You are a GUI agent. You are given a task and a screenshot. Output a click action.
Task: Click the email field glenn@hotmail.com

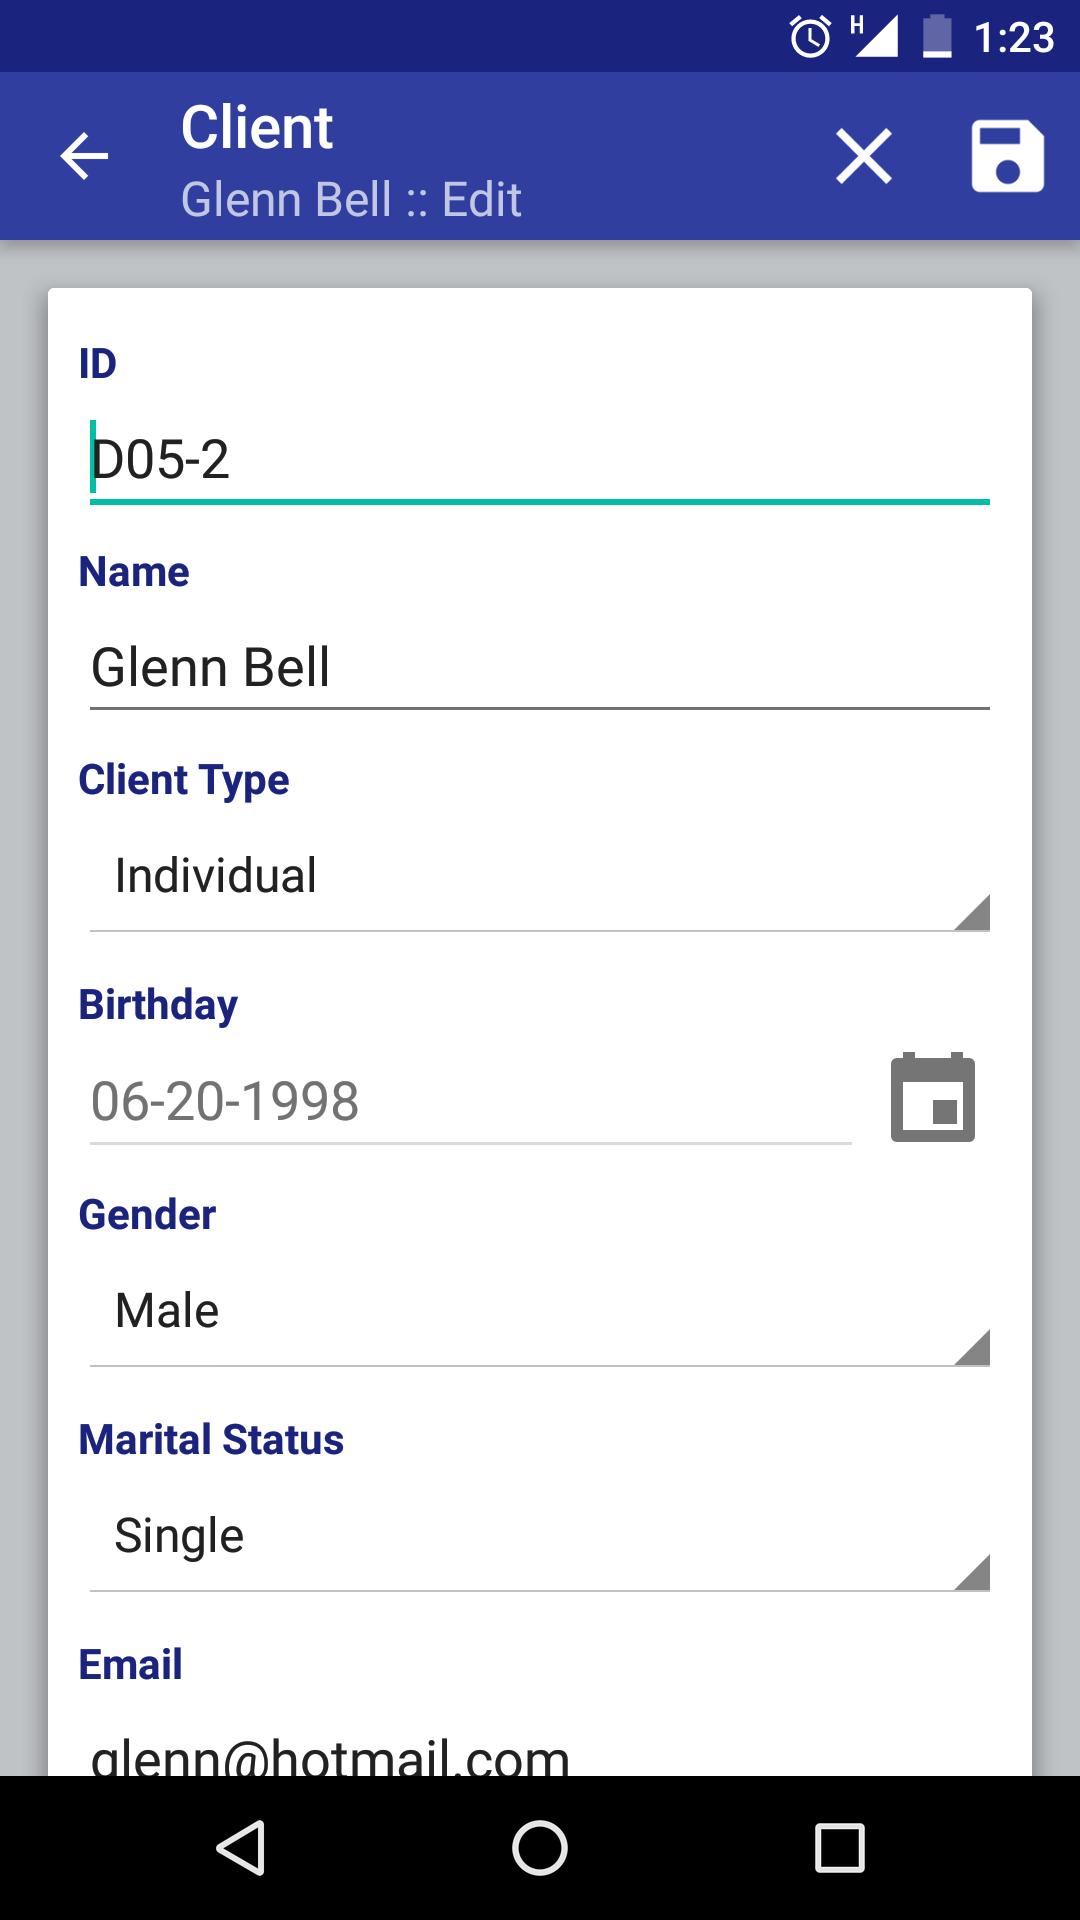point(540,1755)
